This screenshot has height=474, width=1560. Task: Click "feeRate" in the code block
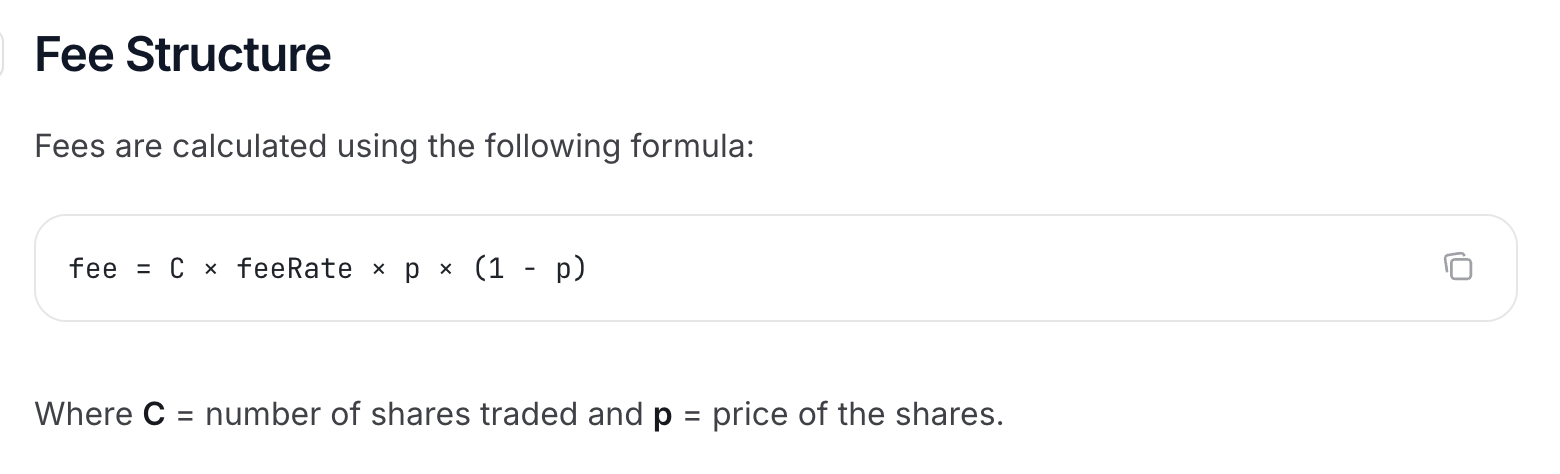click(294, 269)
